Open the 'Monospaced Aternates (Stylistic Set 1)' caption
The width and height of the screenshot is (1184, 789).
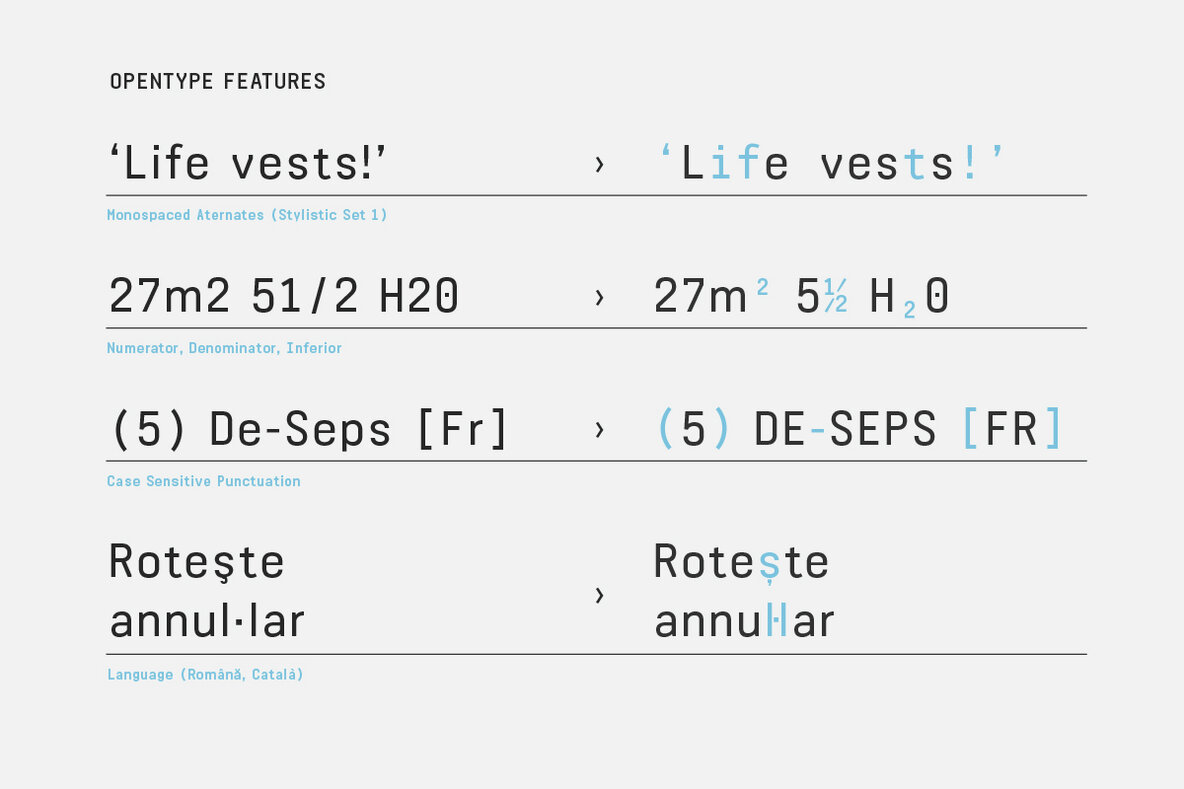pos(247,215)
